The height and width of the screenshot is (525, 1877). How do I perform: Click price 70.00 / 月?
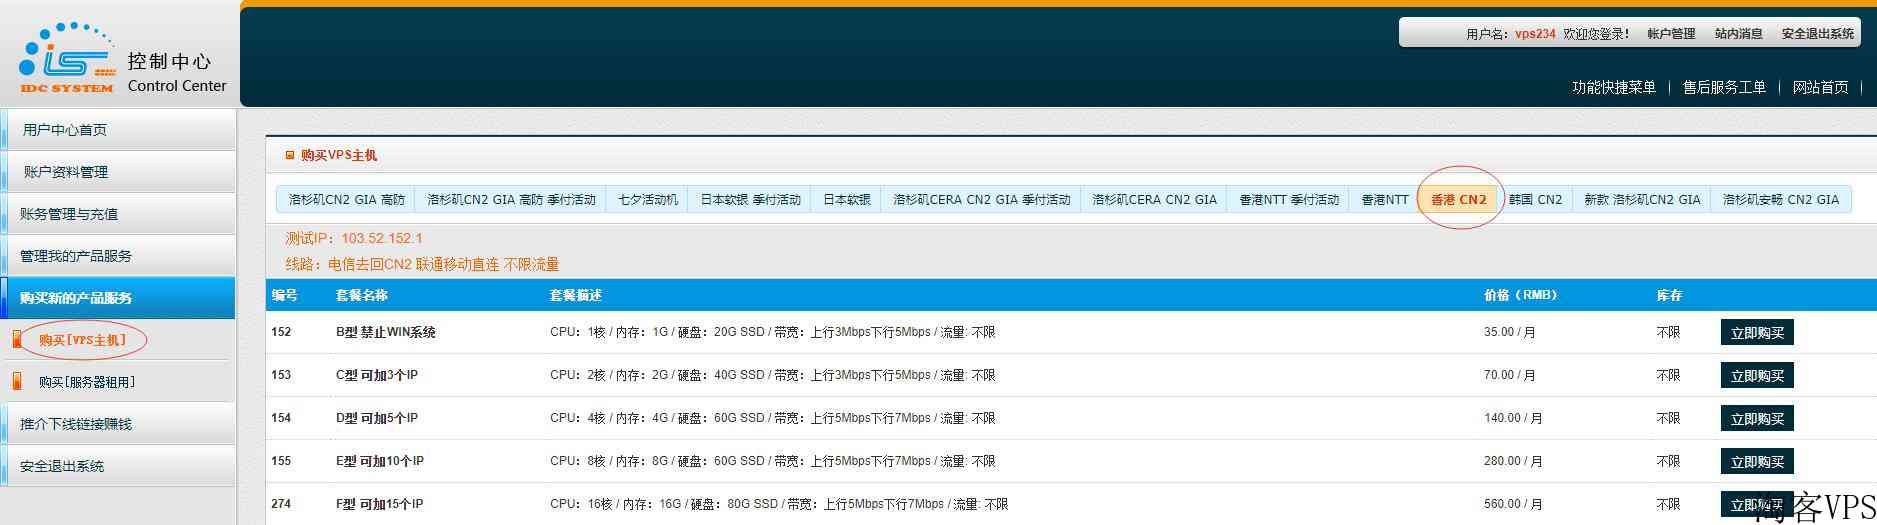pyautogui.click(x=1510, y=375)
